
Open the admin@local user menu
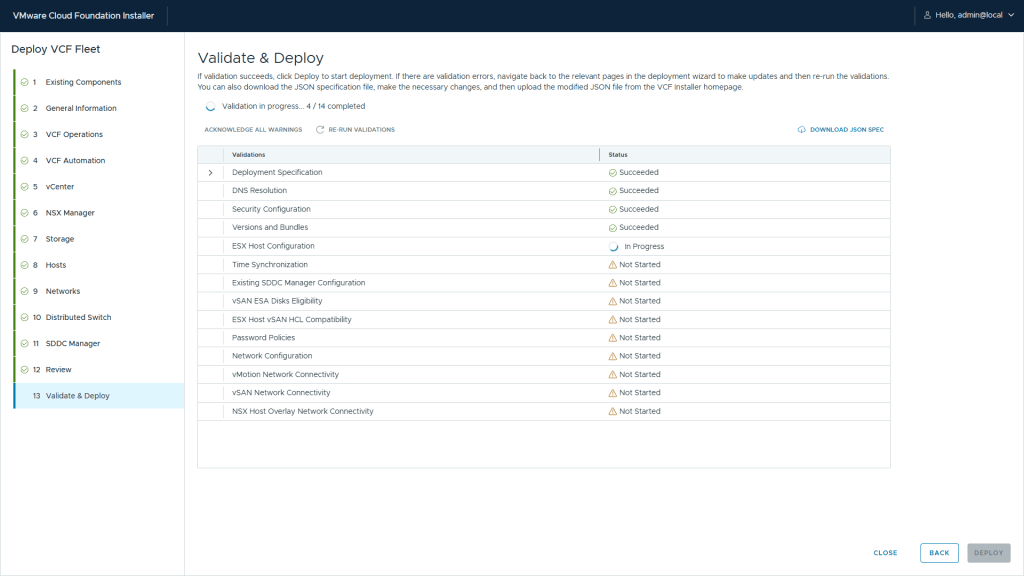click(968, 15)
